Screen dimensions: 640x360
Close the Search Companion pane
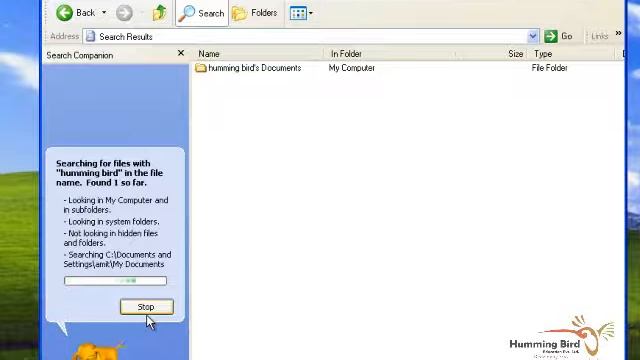pyautogui.click(x=181, y=53)
